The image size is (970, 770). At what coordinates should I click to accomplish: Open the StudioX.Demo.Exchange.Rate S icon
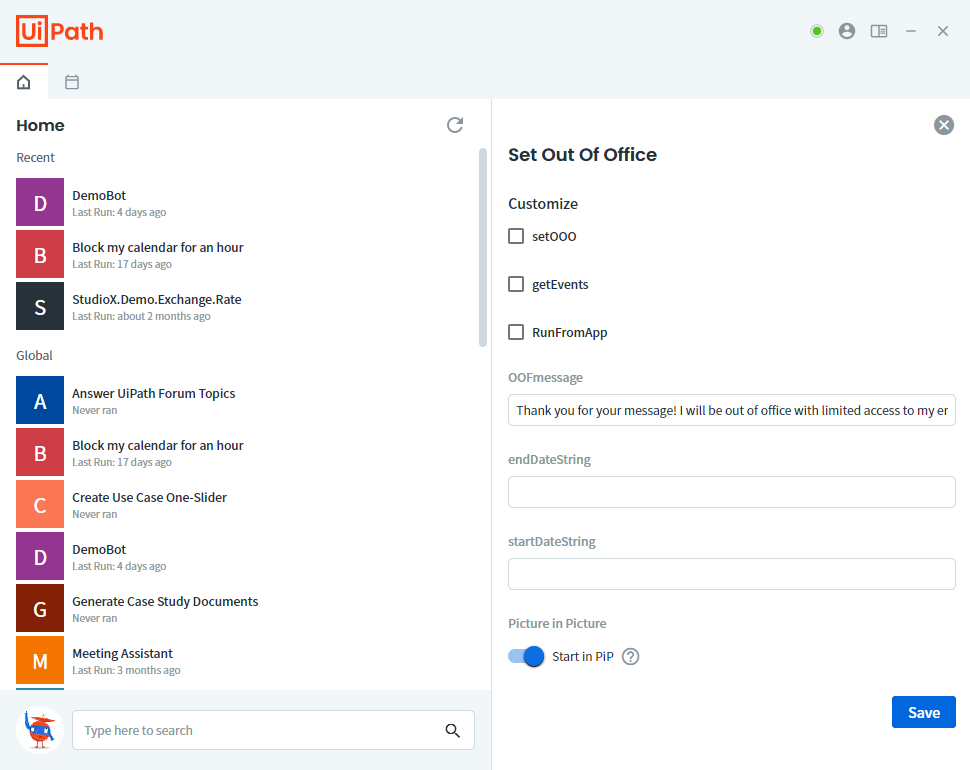tap(40, 306)
